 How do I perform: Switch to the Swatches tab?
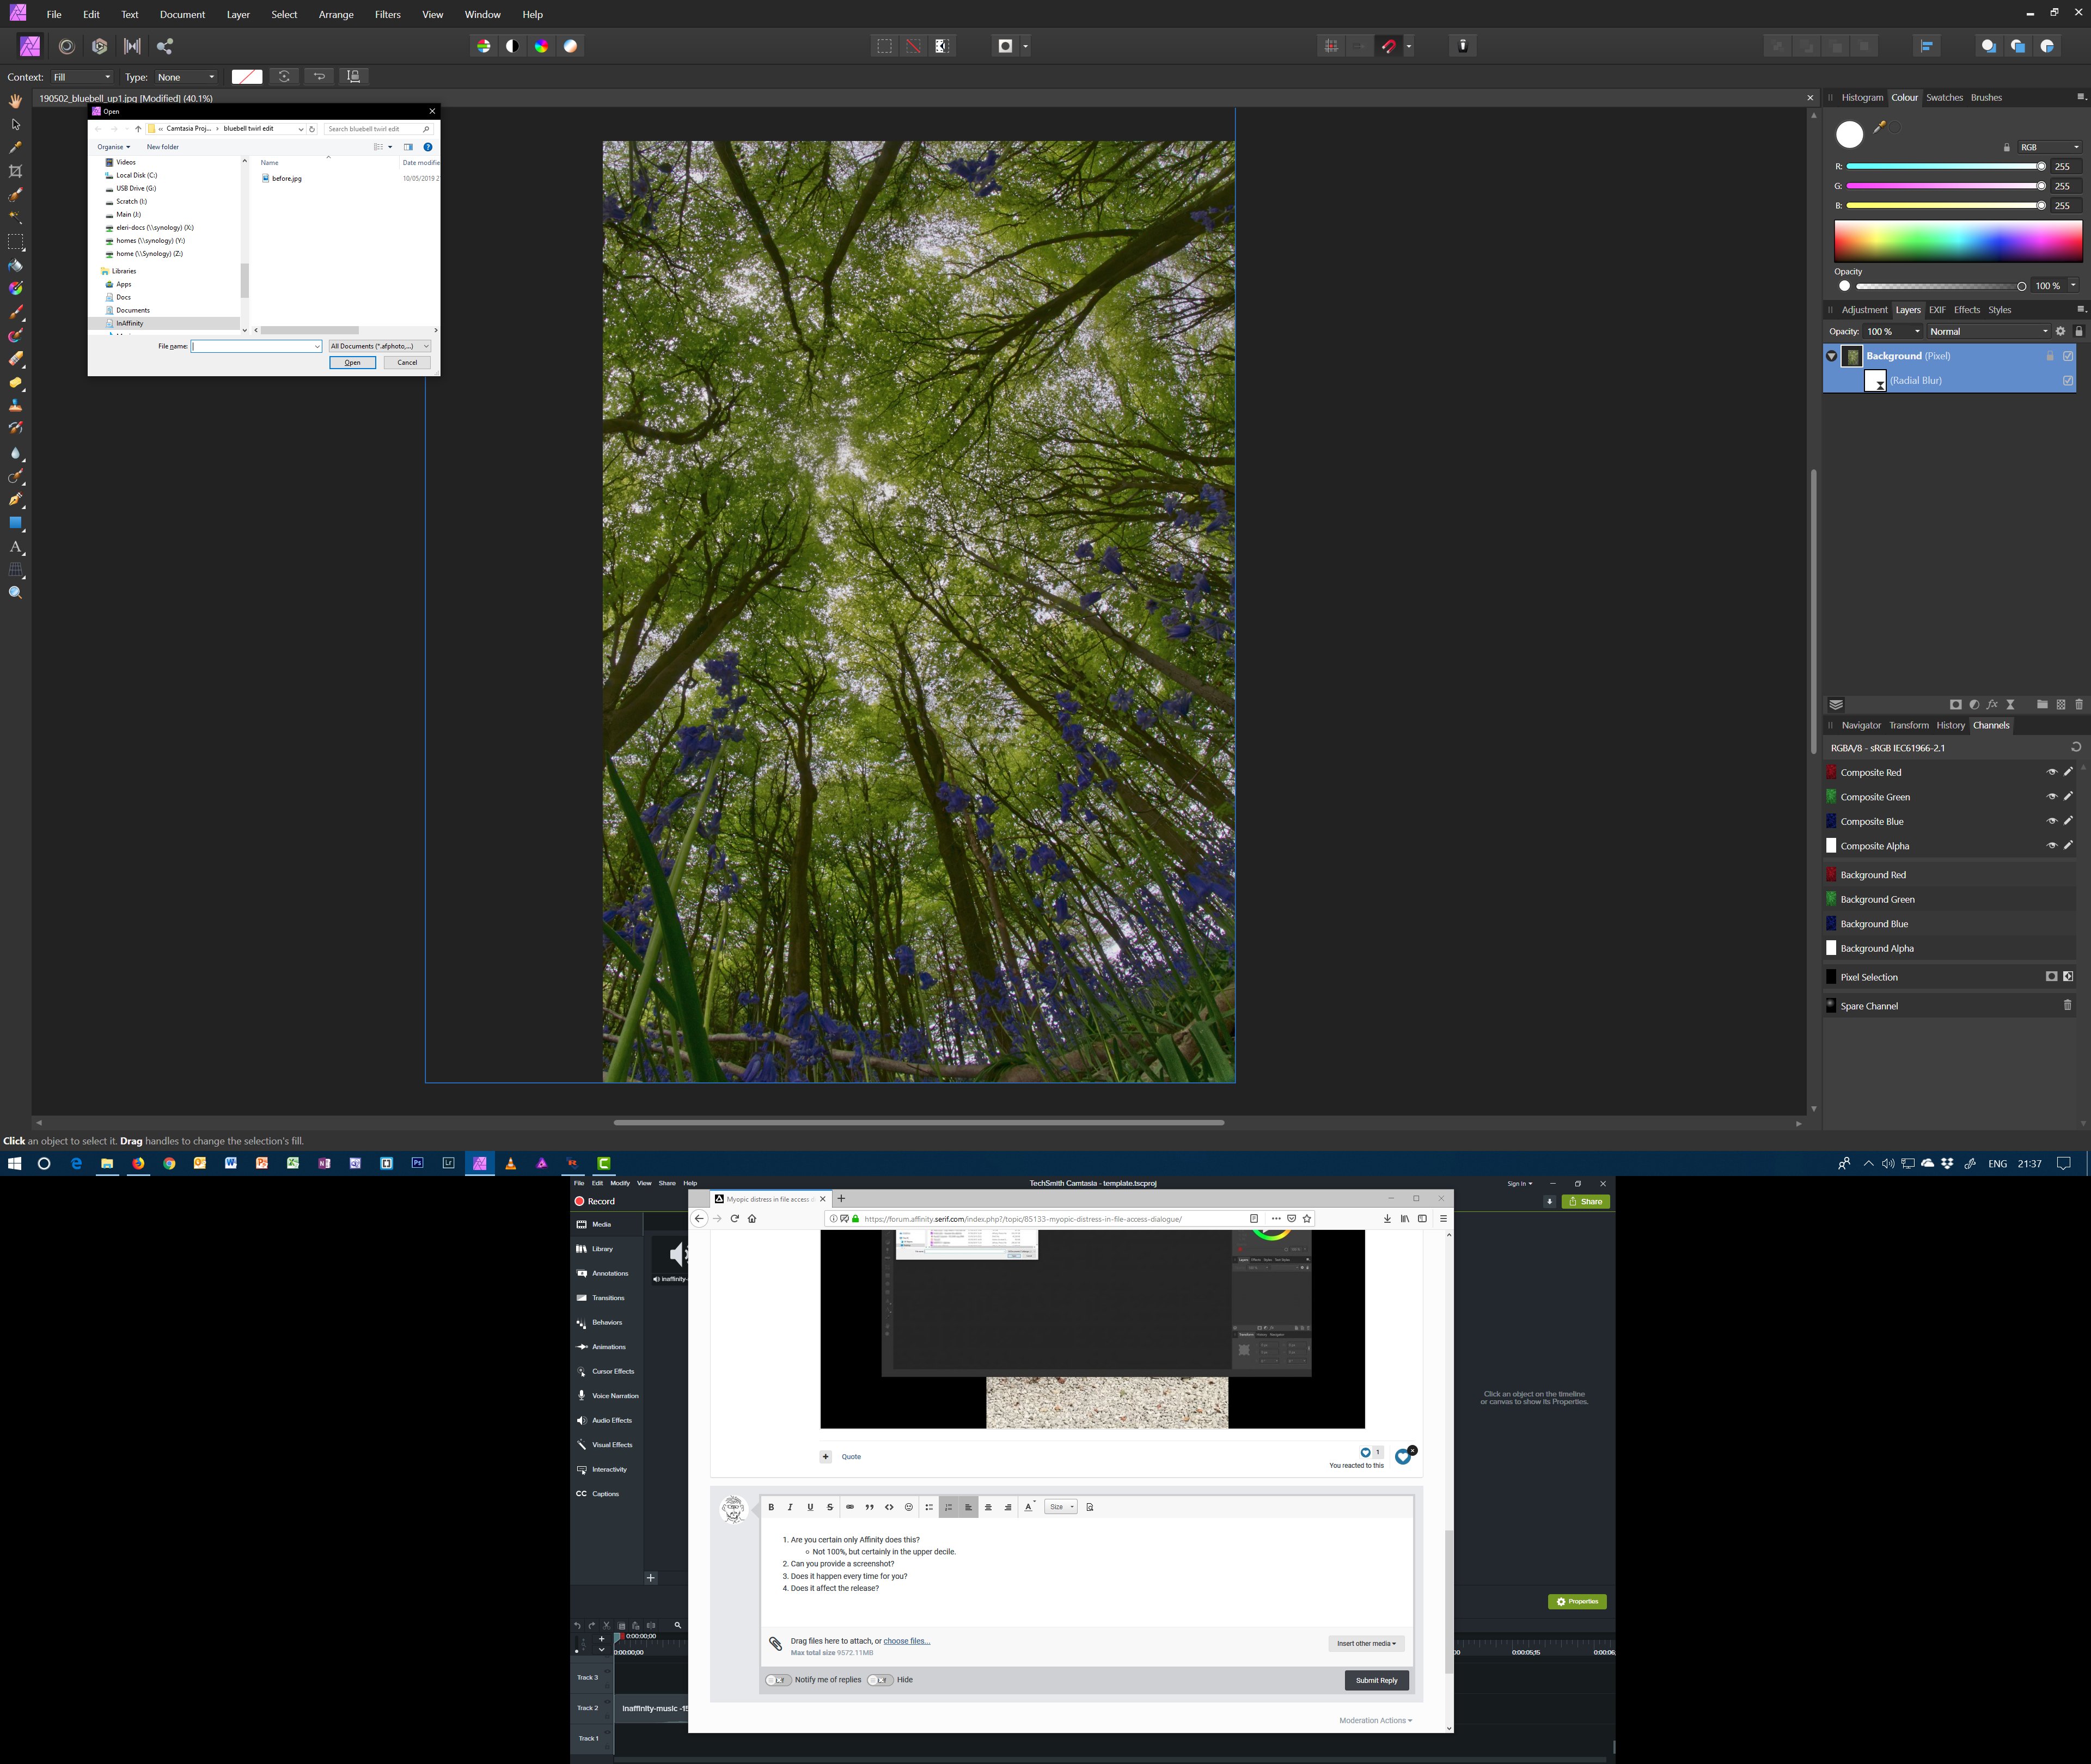tap(1944, 98)
